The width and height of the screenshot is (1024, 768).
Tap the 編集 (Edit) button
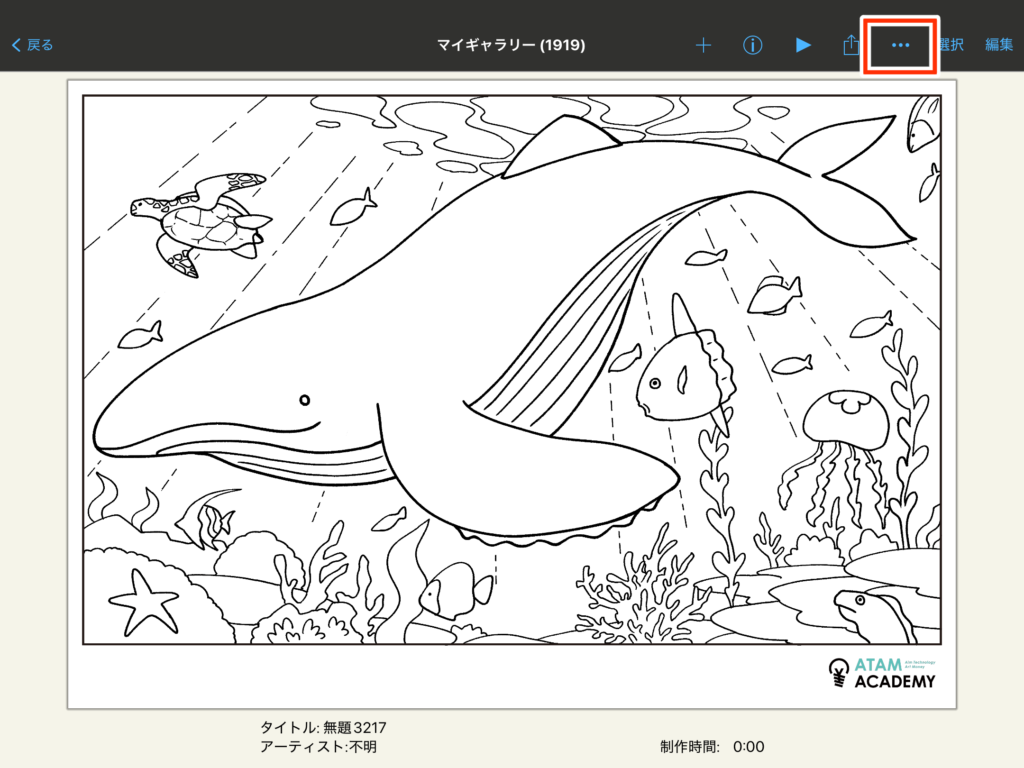[x=998, y=45]
